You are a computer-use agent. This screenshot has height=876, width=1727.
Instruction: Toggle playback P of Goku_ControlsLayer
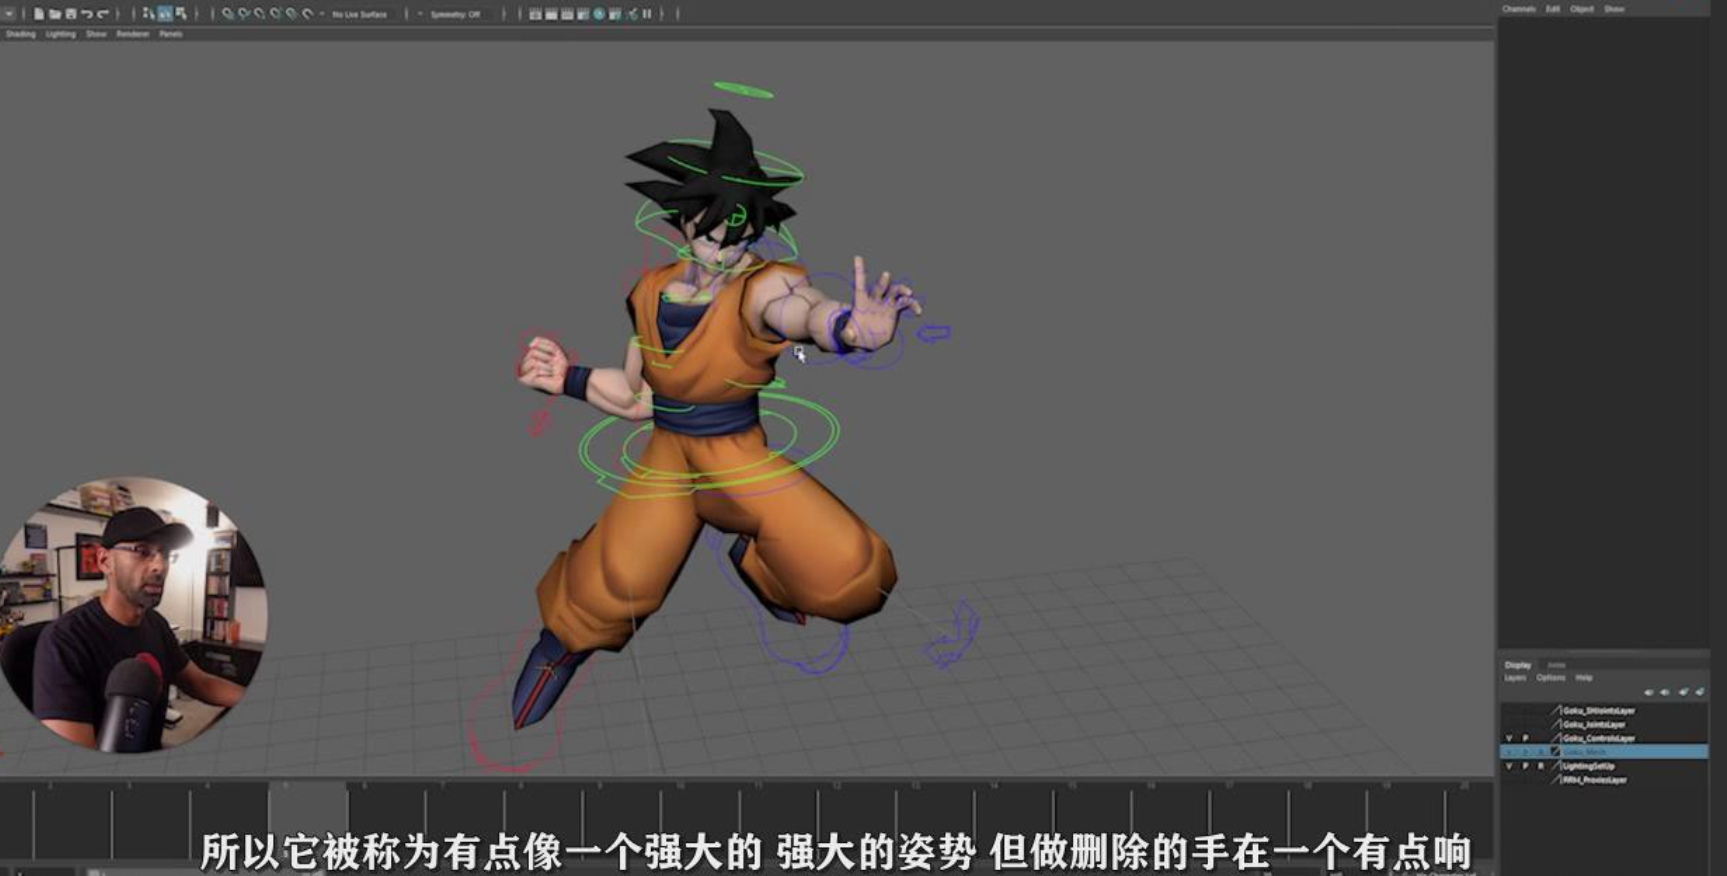1525,738
